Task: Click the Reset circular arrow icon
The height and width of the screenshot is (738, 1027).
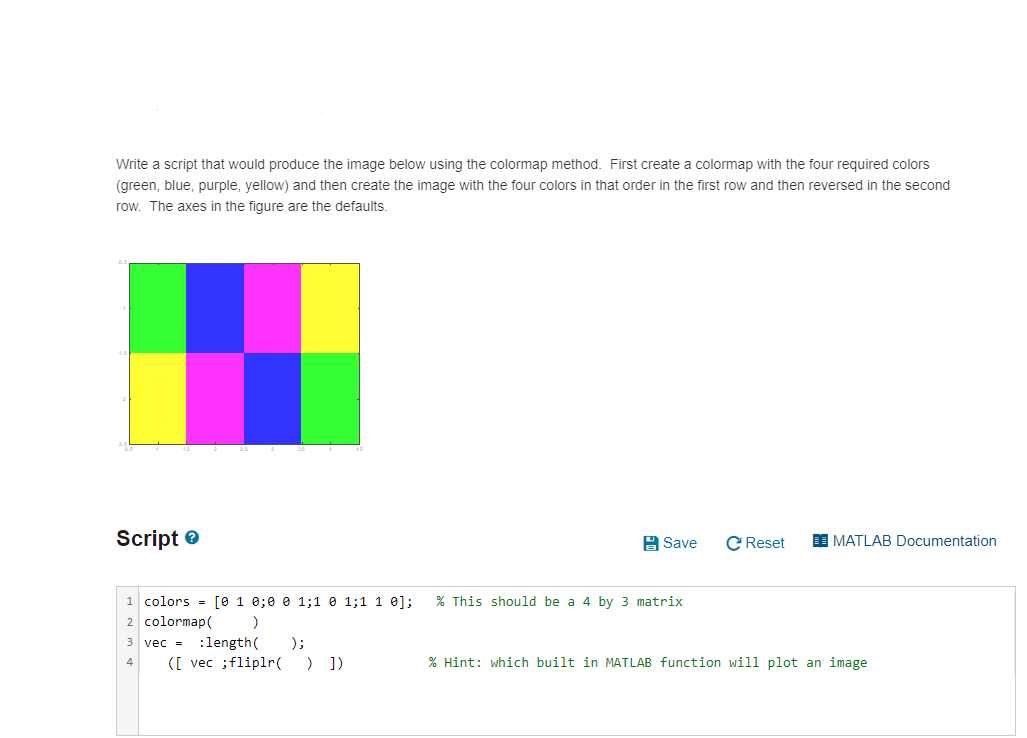Action: [x=733, y=542]
